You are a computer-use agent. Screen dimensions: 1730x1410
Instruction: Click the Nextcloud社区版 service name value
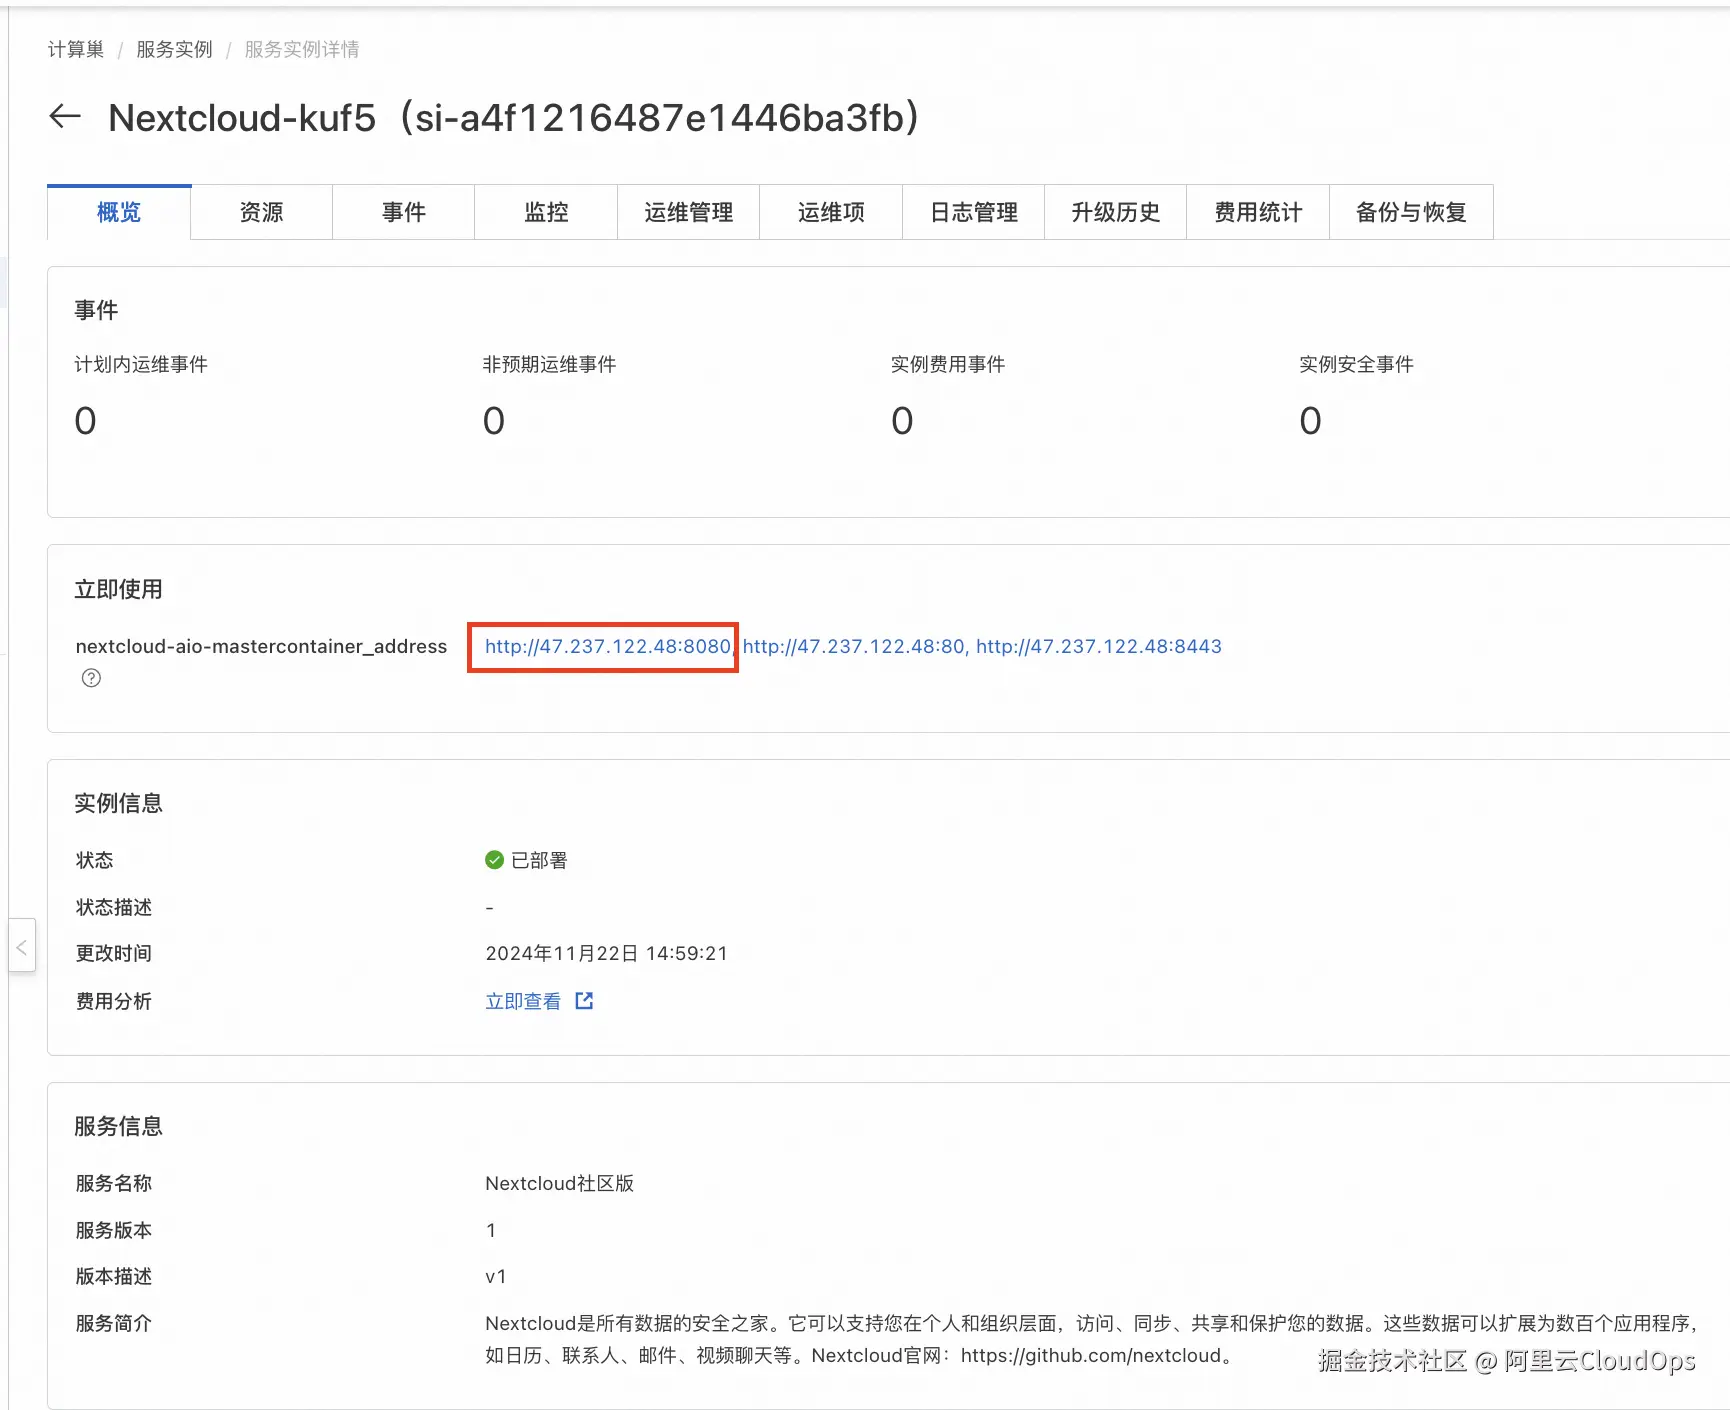[x=560, y=1183]
